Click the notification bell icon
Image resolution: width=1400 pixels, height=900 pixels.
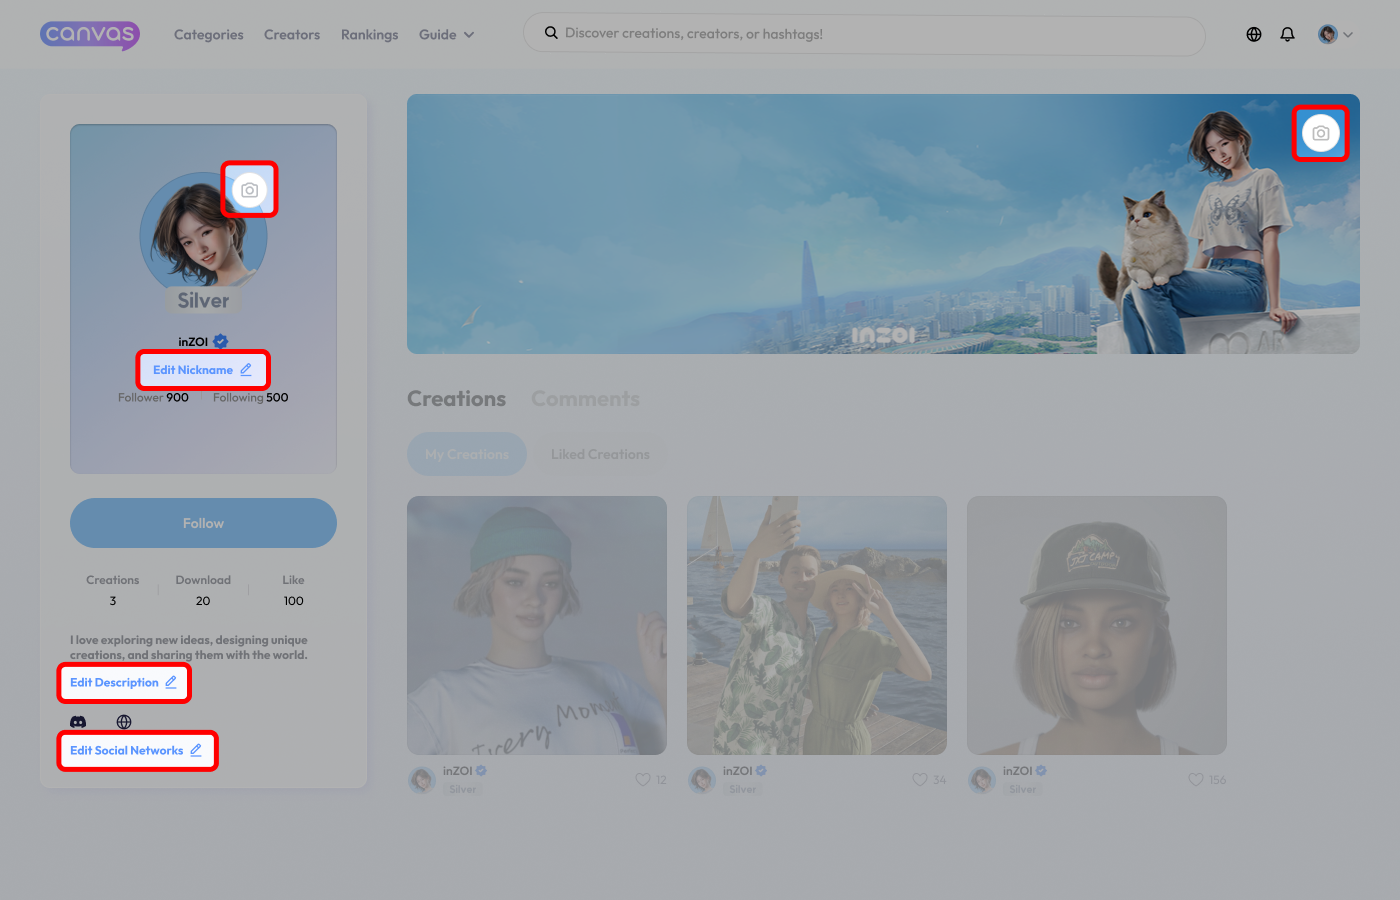tap(1287, 33)
